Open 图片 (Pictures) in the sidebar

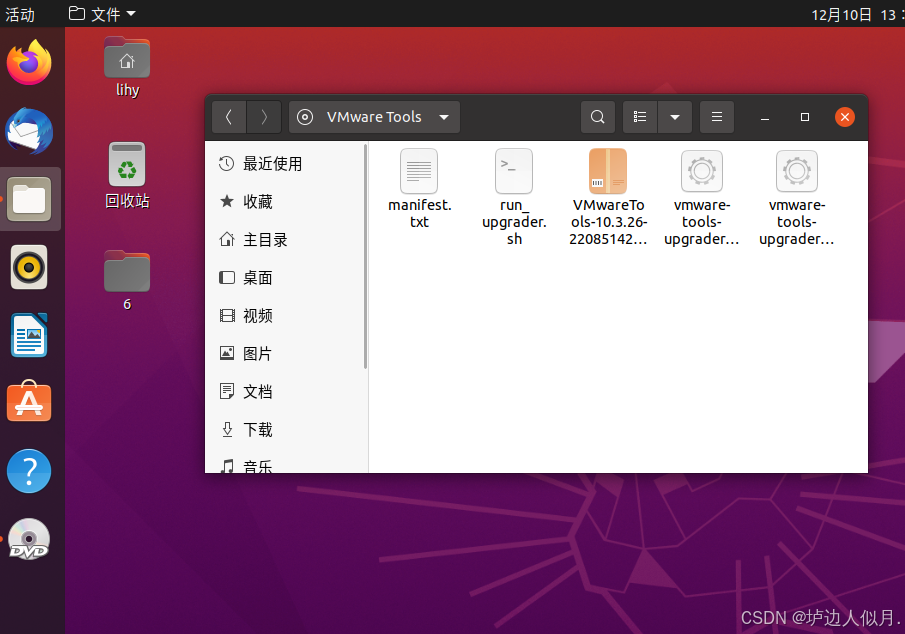point(286,353)
